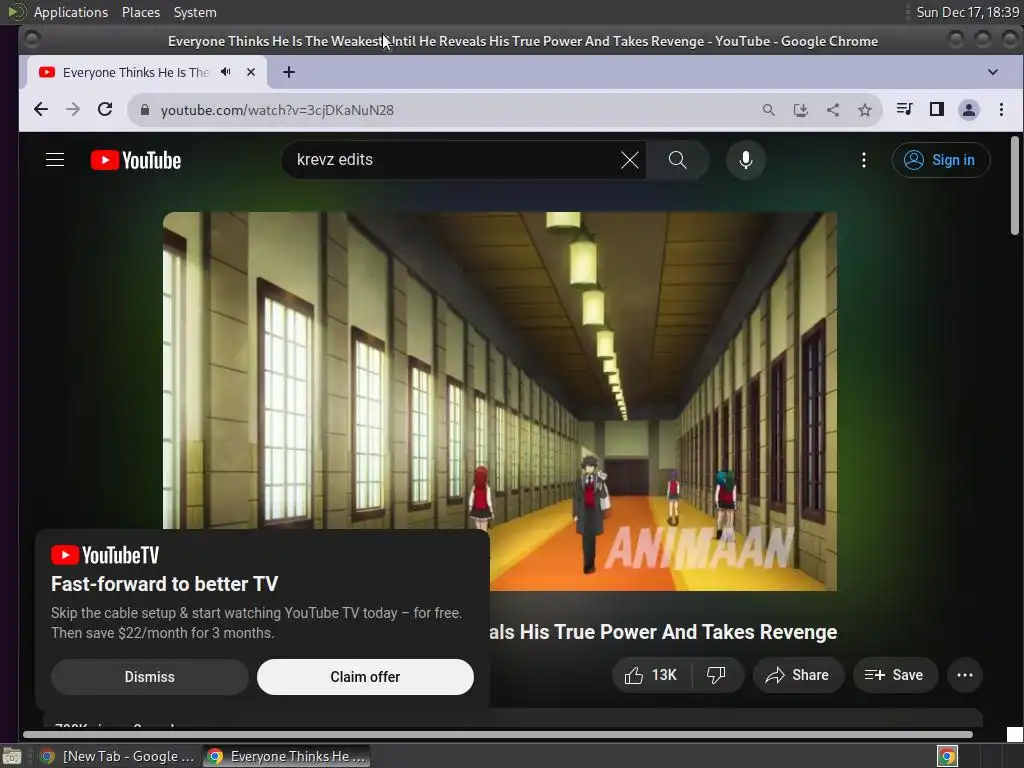Viewport: 1024px width, 768px height.
Task: Clear the search text with X
Action: point(630,160)
